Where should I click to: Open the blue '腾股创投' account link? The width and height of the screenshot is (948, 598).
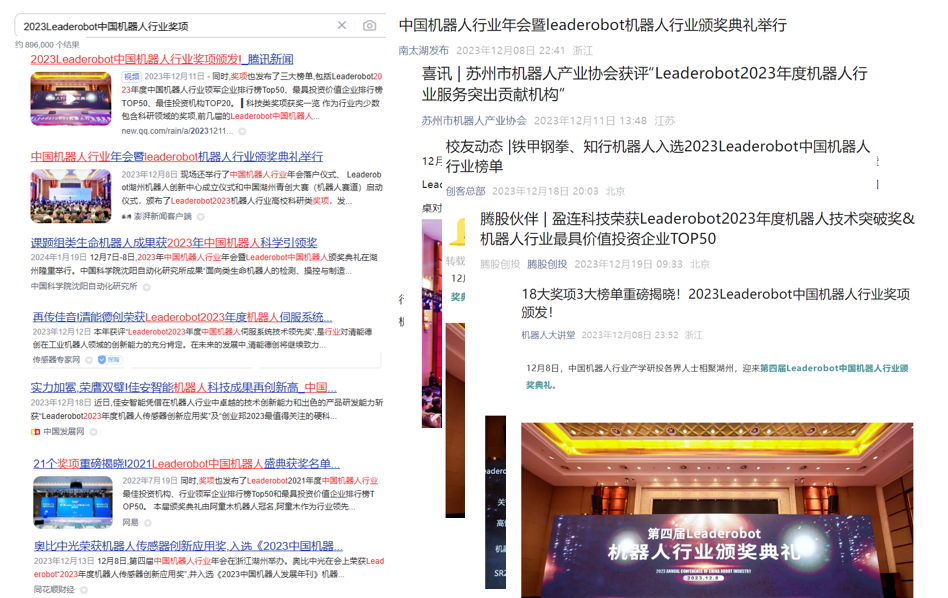[547, 264]
